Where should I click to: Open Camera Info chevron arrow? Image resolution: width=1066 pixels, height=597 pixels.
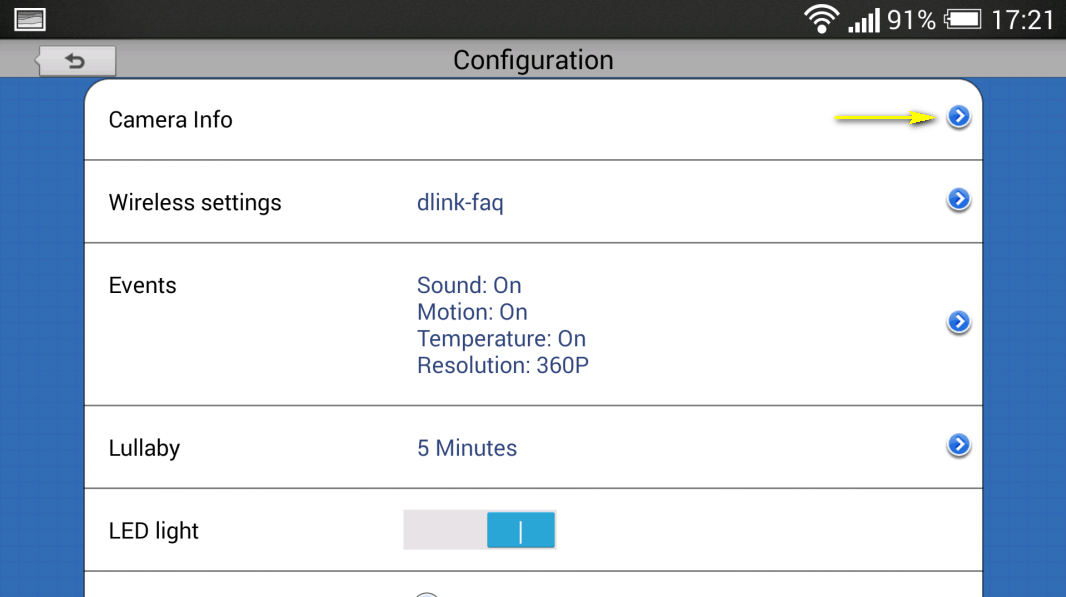point(959,117)
